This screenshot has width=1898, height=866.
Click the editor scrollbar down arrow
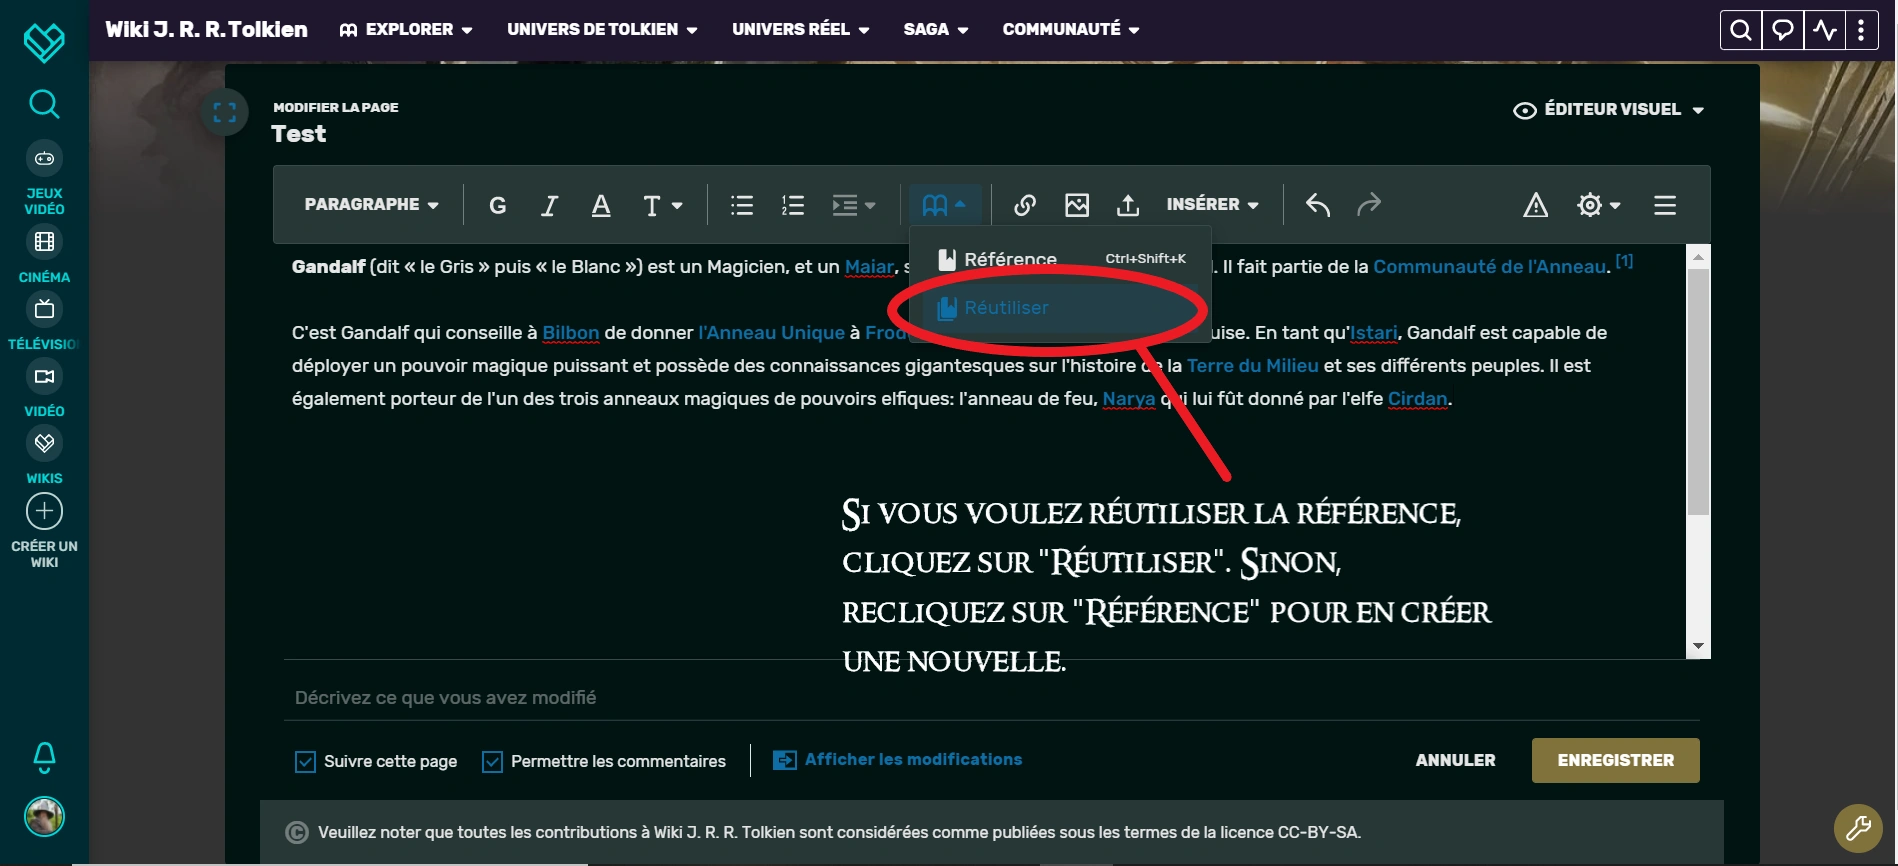(x=1698, y=647)
